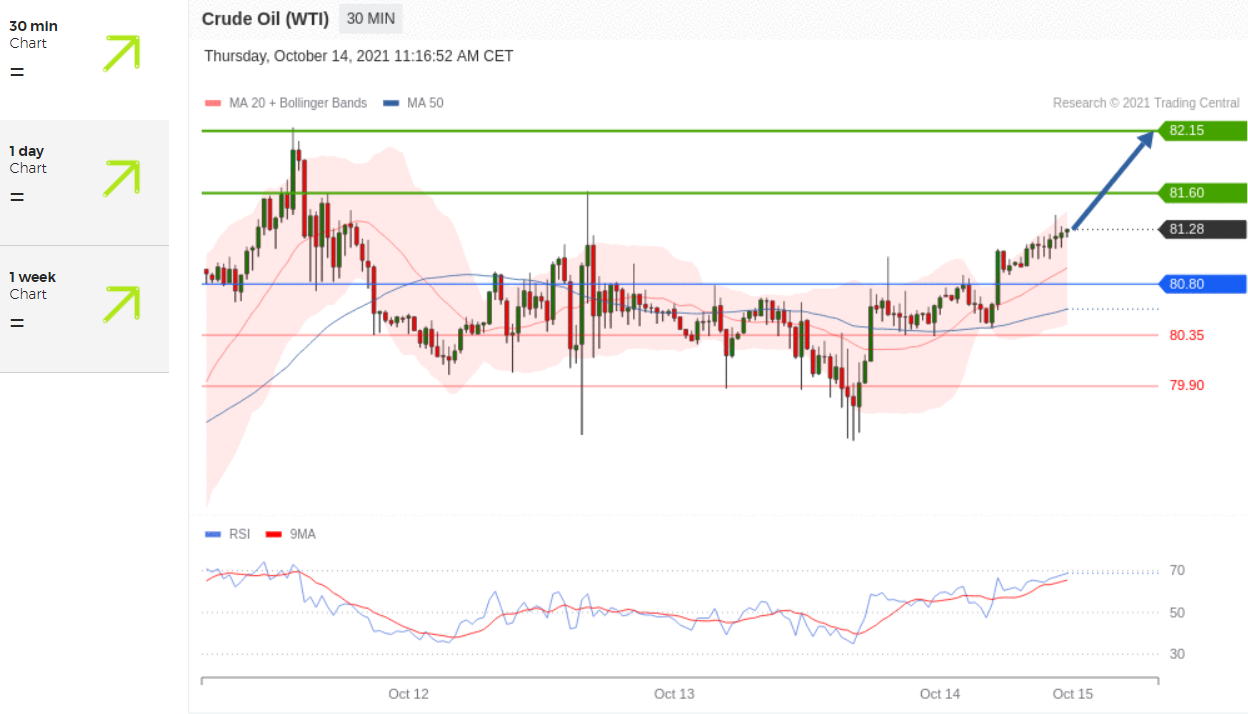Click the 1 week green up-arrow icon
The height and width of the screenshot is (714, 1248).
[x=121, y=304]
